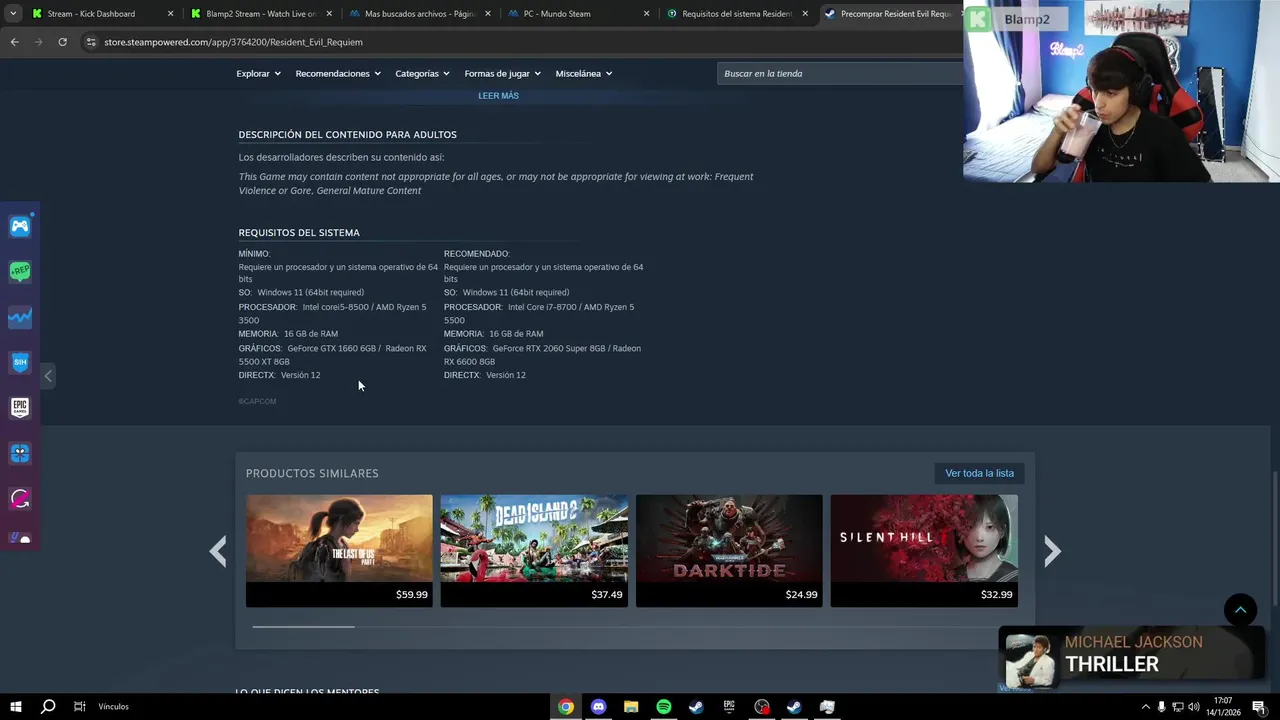This screenshot has width=1280, height=720.
Task: Open Epic Games Launcher from taskbar
Action: (729, 706)
